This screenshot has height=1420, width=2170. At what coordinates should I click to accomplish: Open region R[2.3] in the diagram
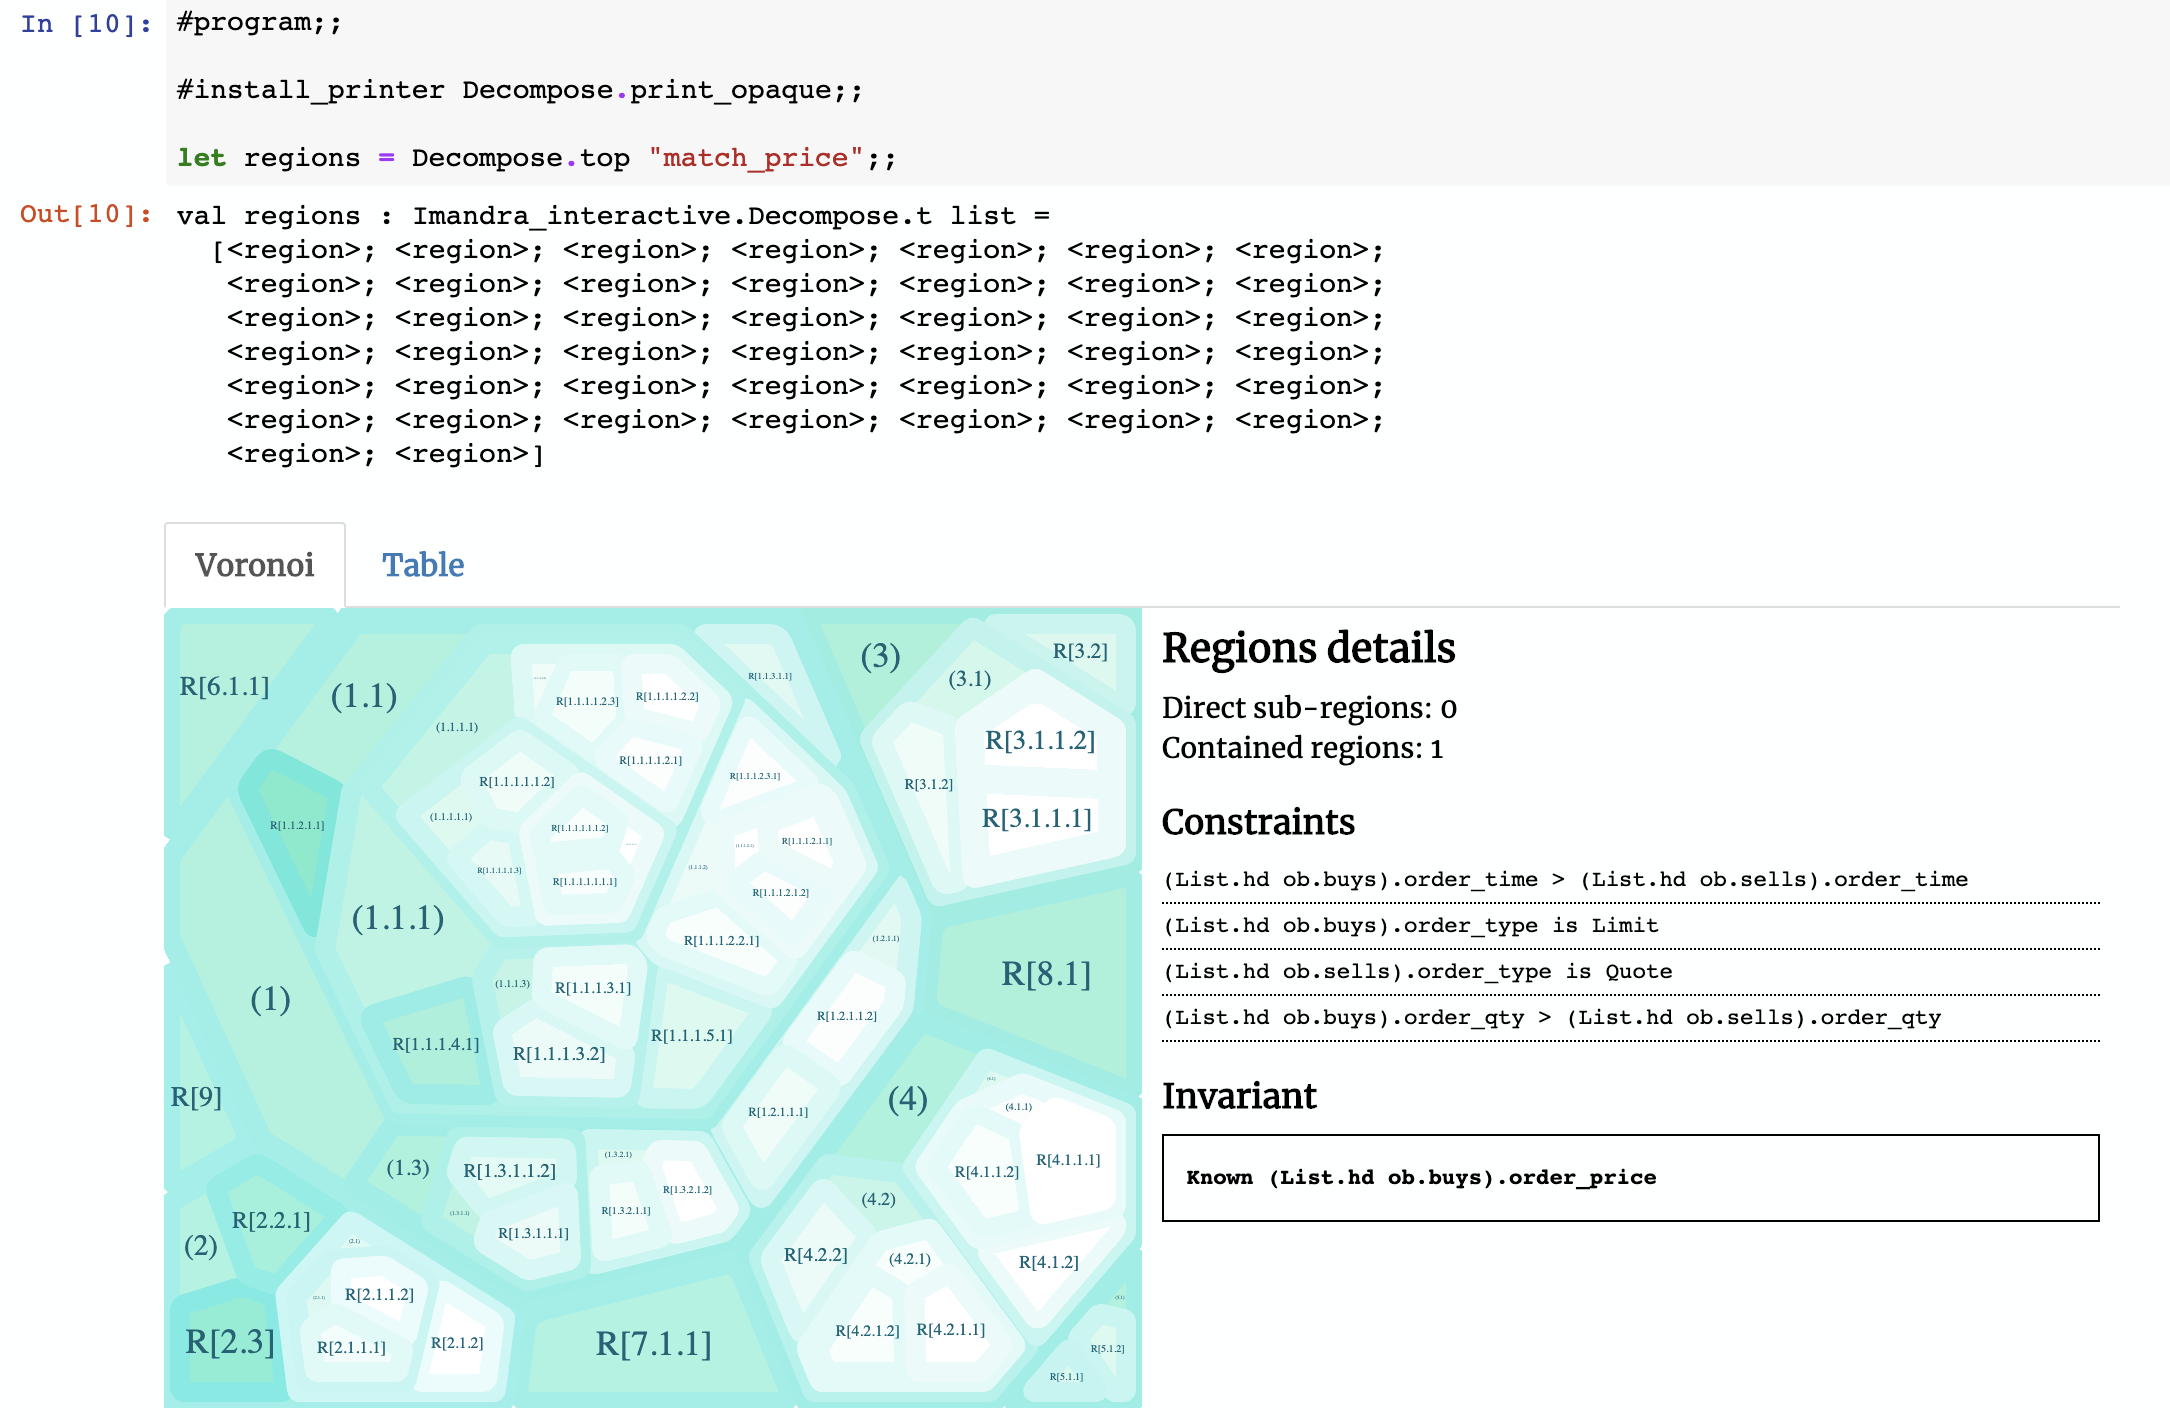point(229,1342)
